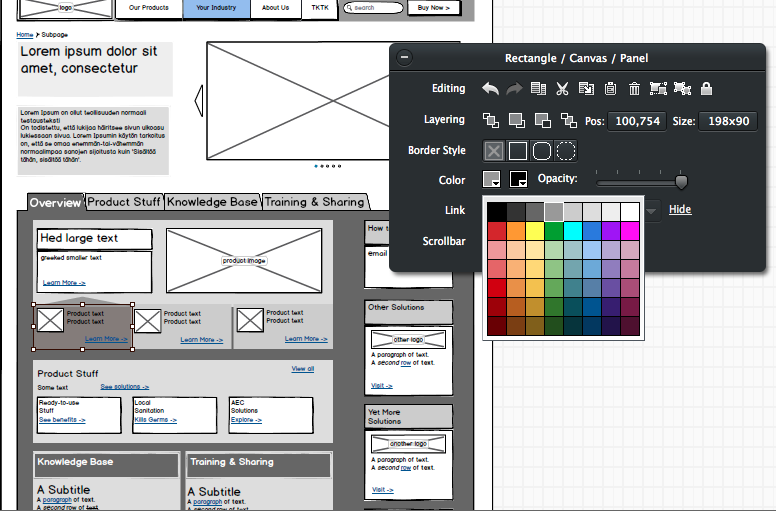
Task: Pick the black swatch in color palette
Action: (497, 212)
